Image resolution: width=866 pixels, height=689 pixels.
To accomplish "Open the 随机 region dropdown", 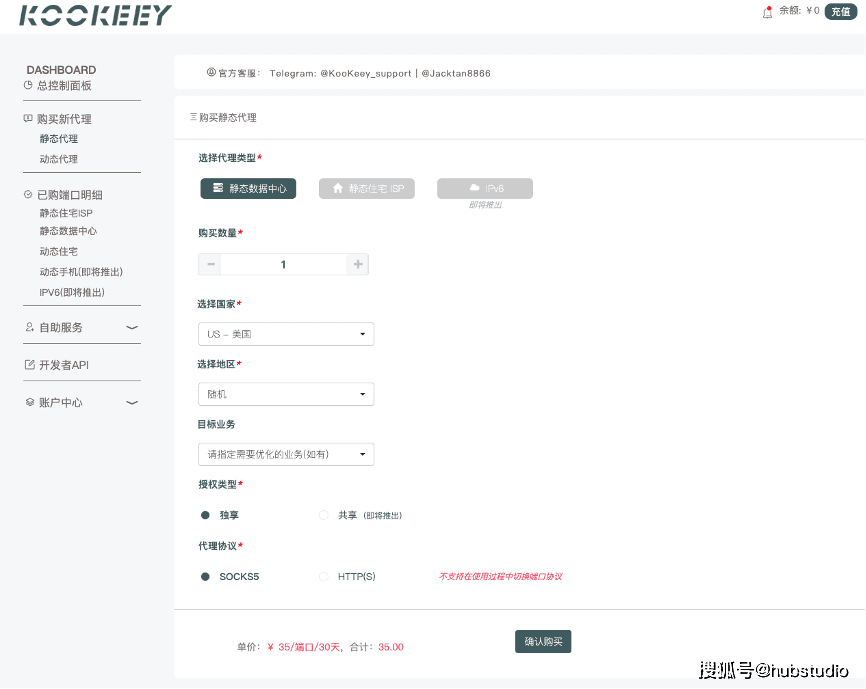I will click(x=286, y=394).
